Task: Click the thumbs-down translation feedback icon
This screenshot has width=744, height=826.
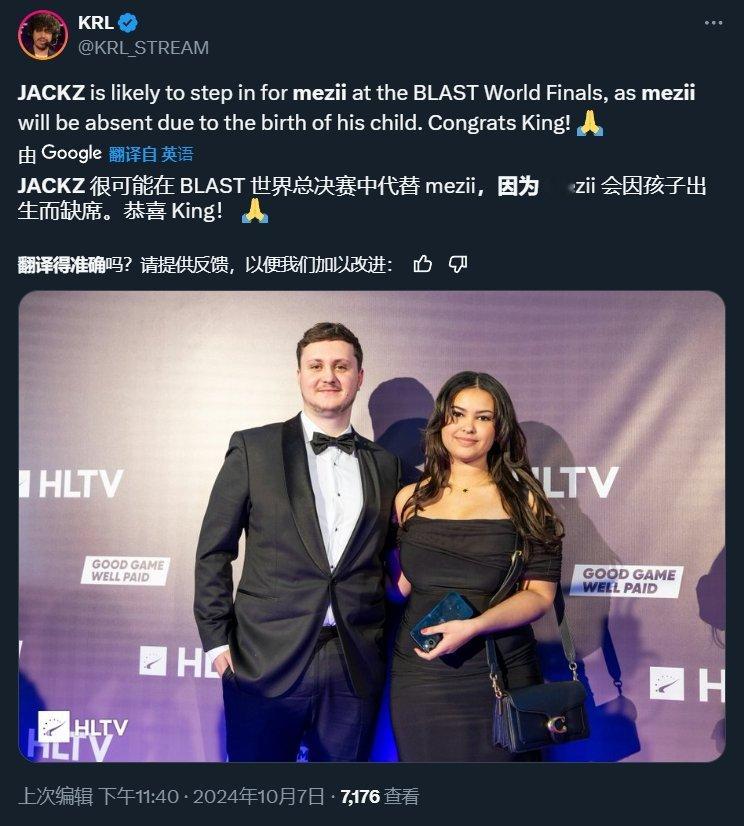Action: click(x=457, y=264)
